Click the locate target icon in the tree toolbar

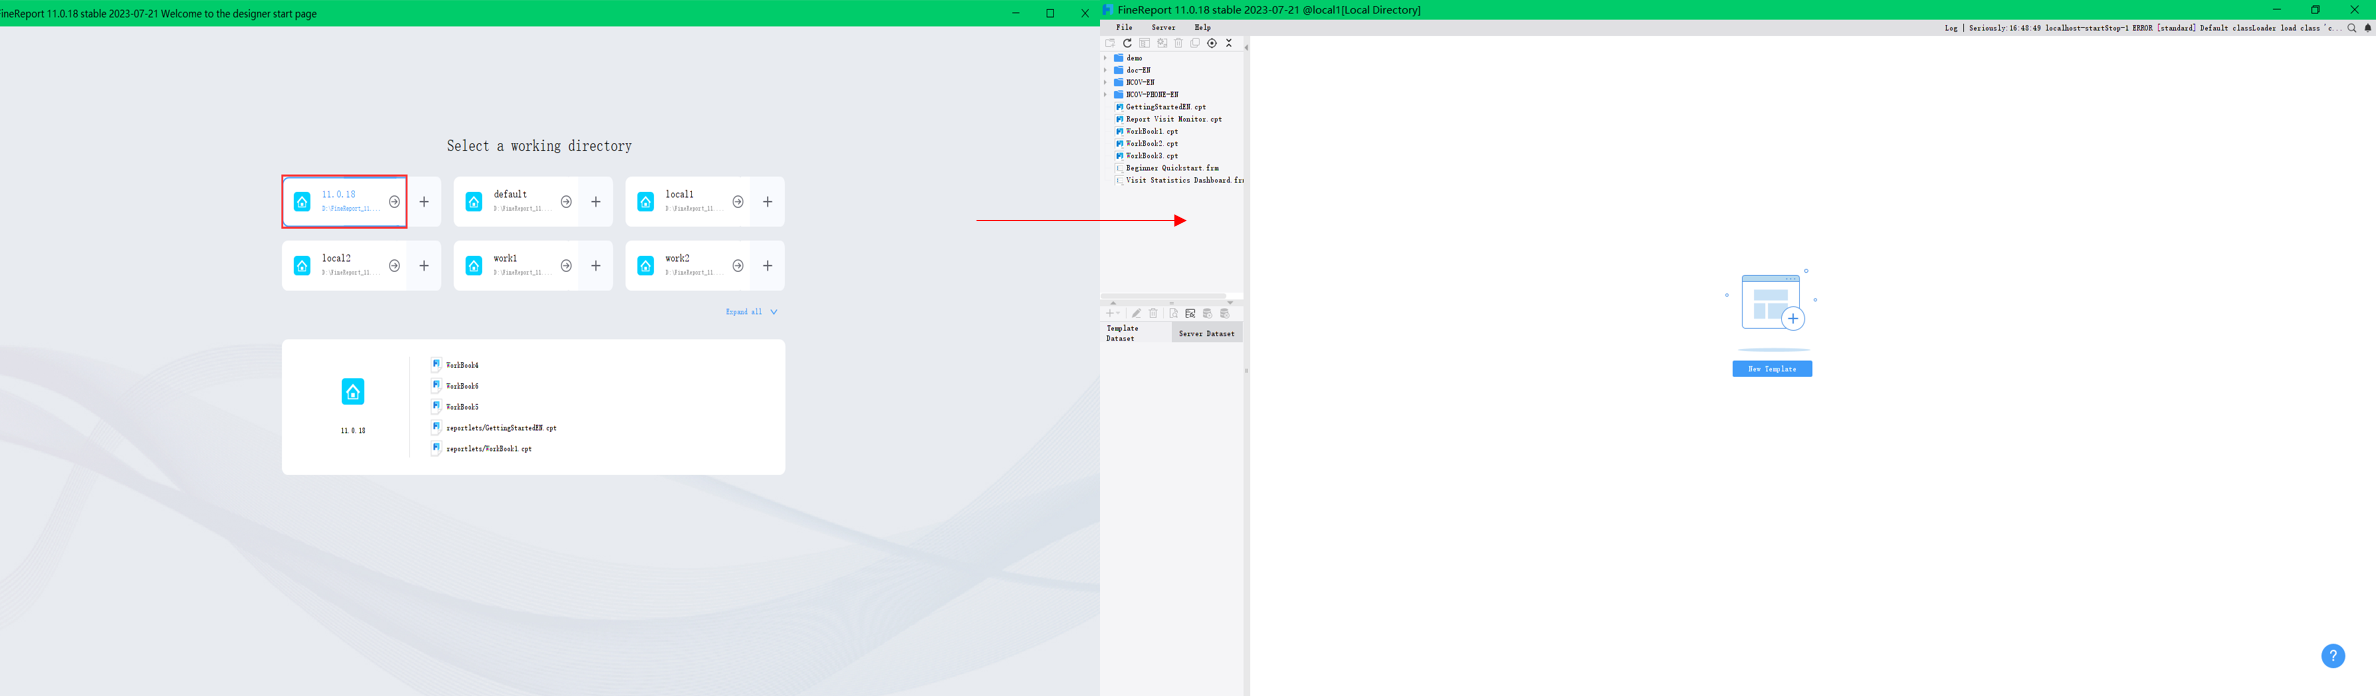(1212, 43)
